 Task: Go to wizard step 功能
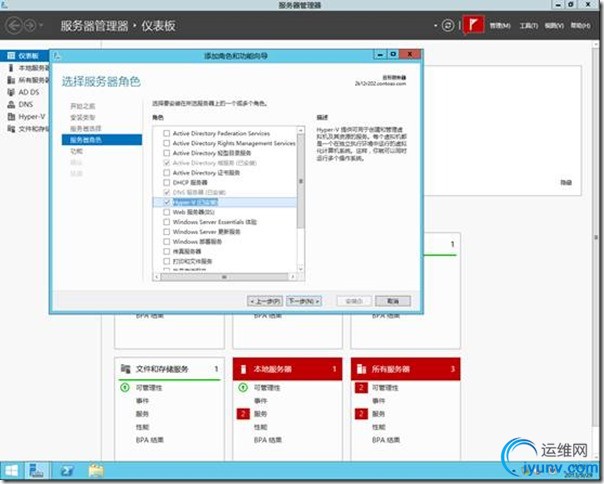coord(76,151)
